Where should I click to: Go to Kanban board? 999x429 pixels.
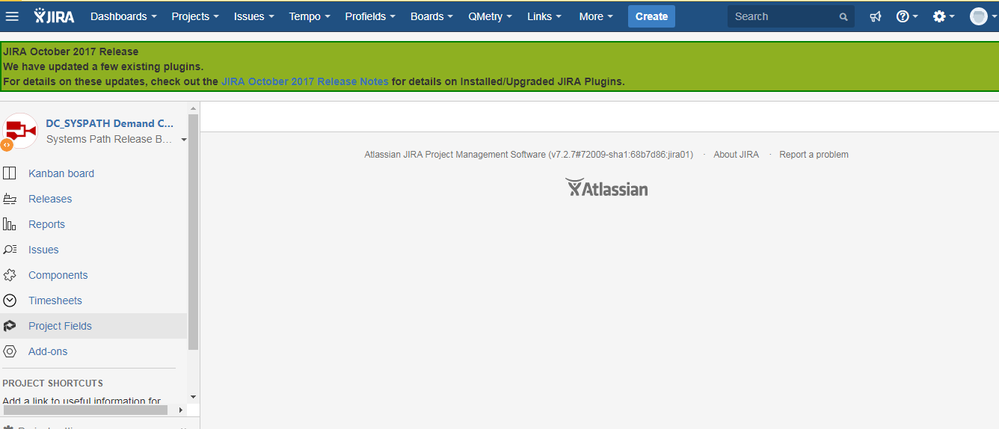pos(61,173)
